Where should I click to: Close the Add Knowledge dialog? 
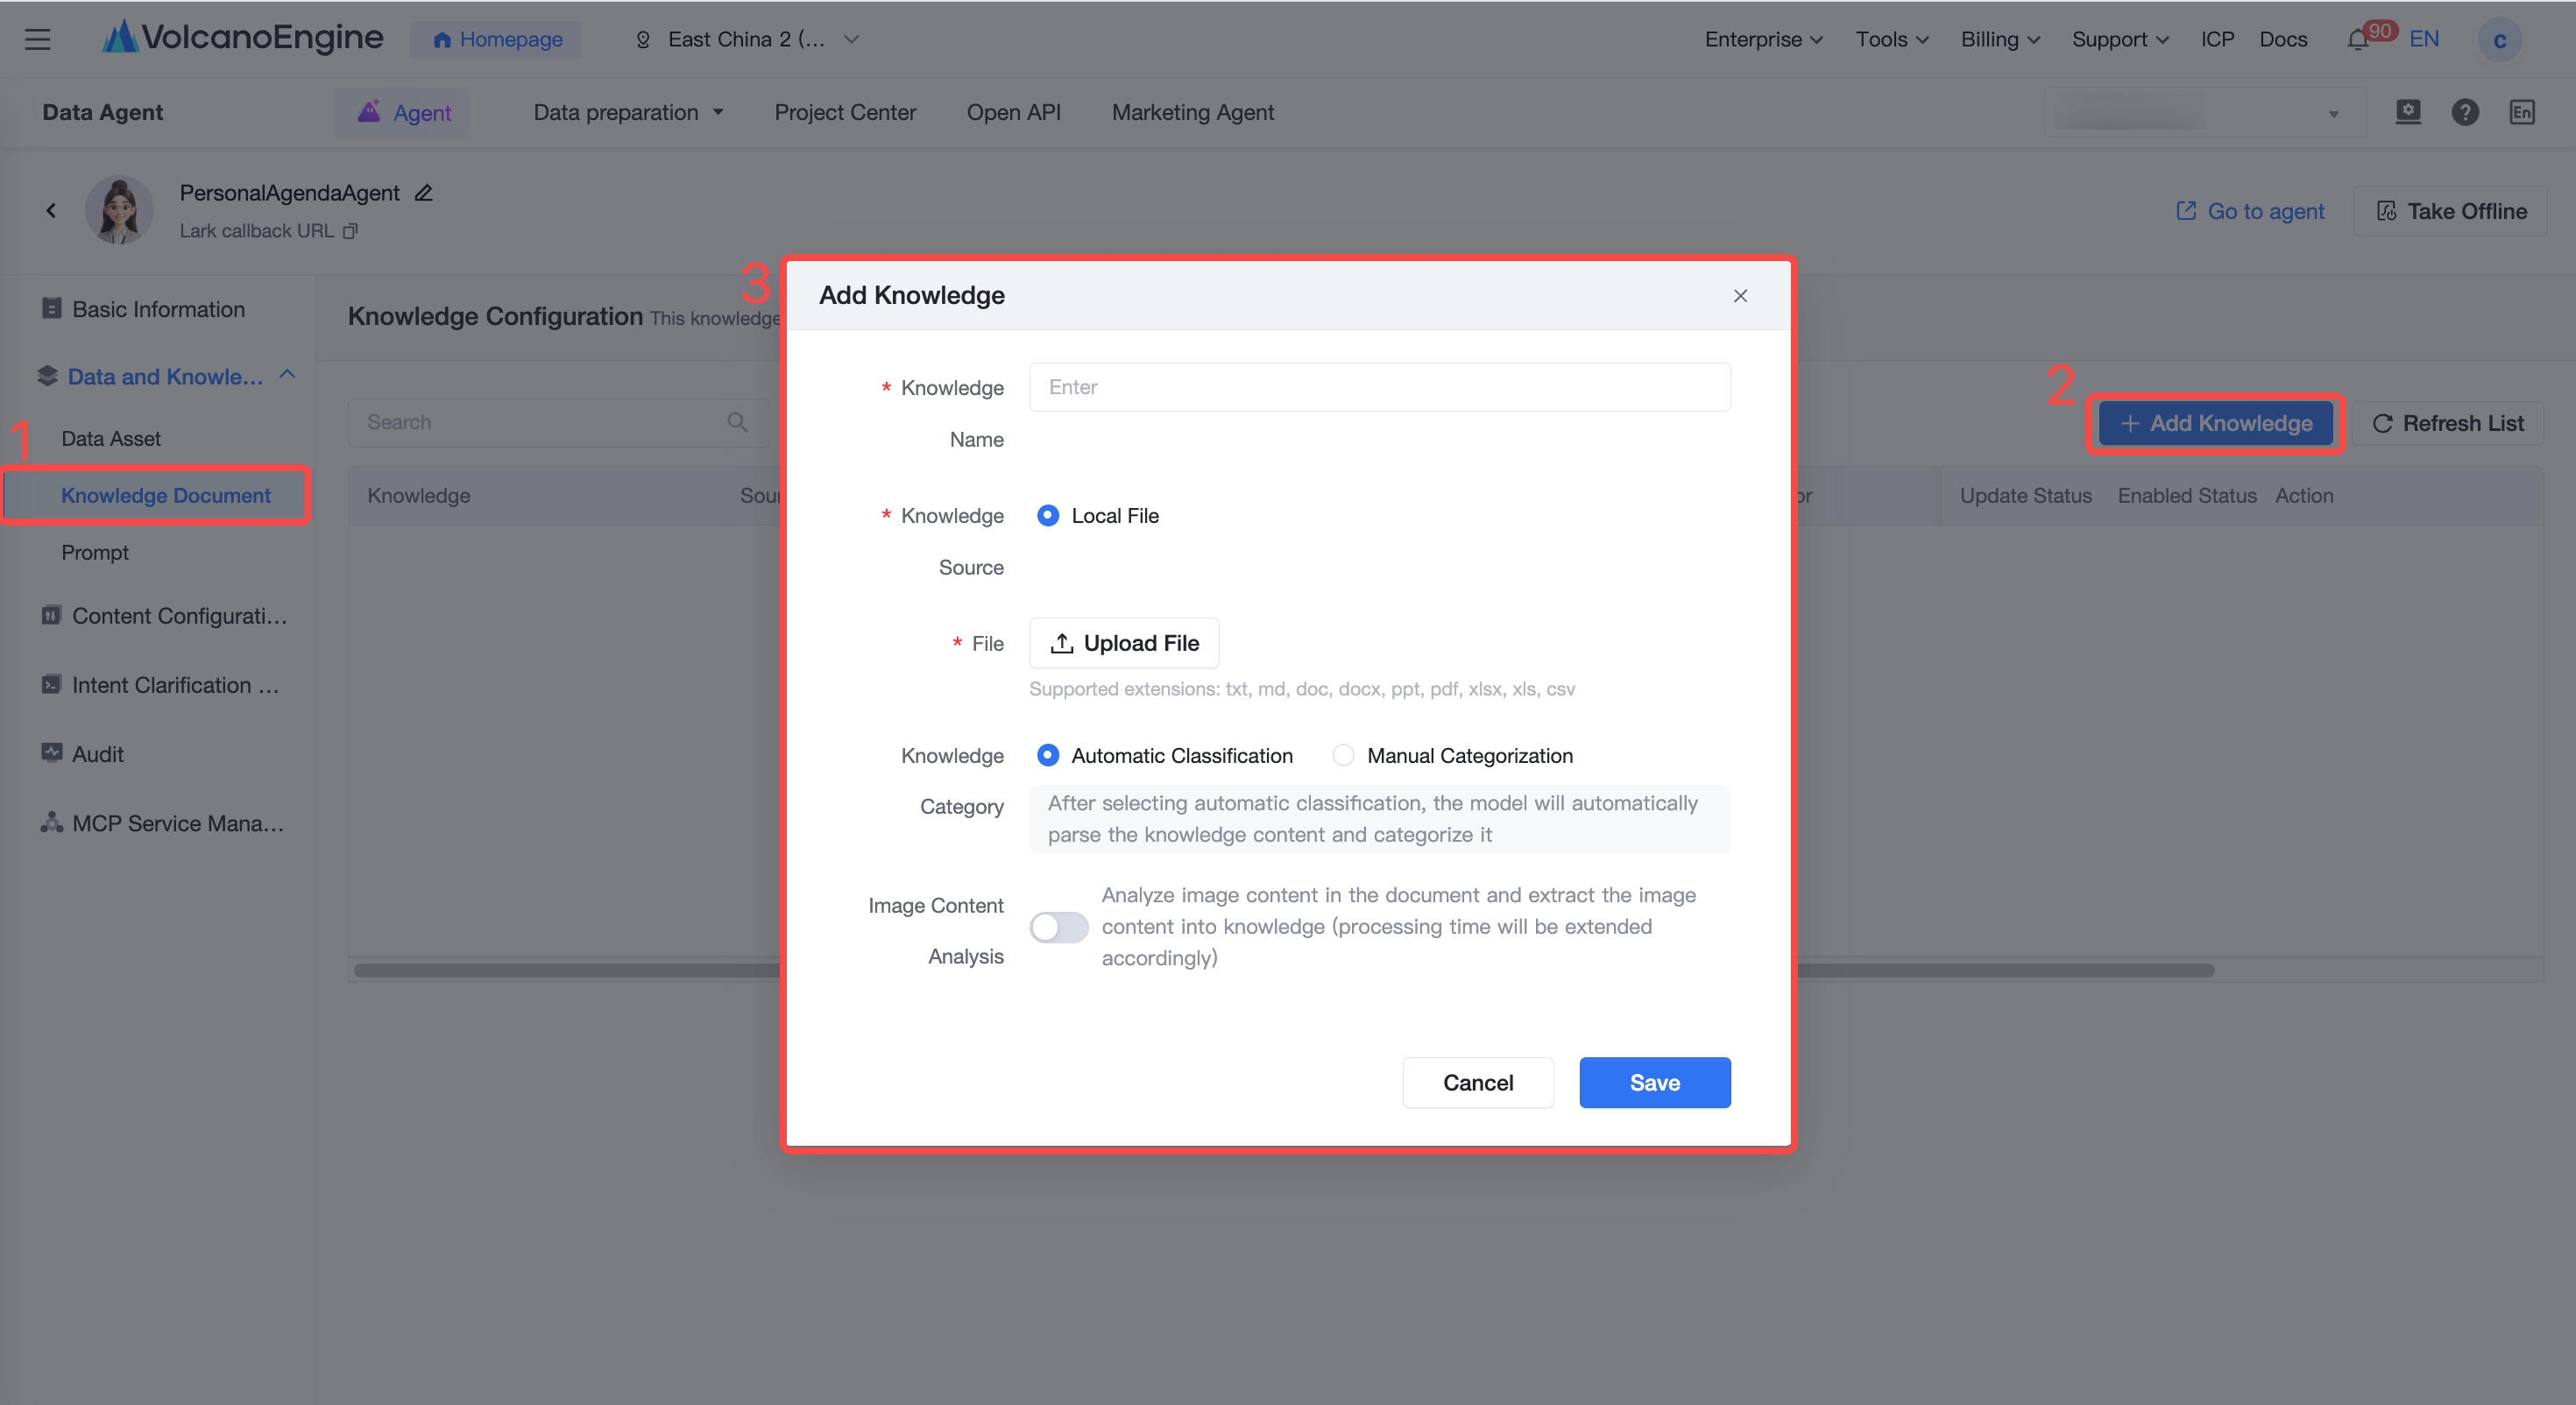(1740, 296)
